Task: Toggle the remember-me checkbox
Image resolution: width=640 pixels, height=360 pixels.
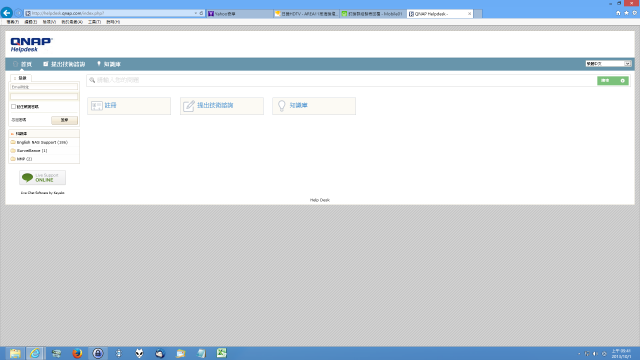Action: [13, 107]
